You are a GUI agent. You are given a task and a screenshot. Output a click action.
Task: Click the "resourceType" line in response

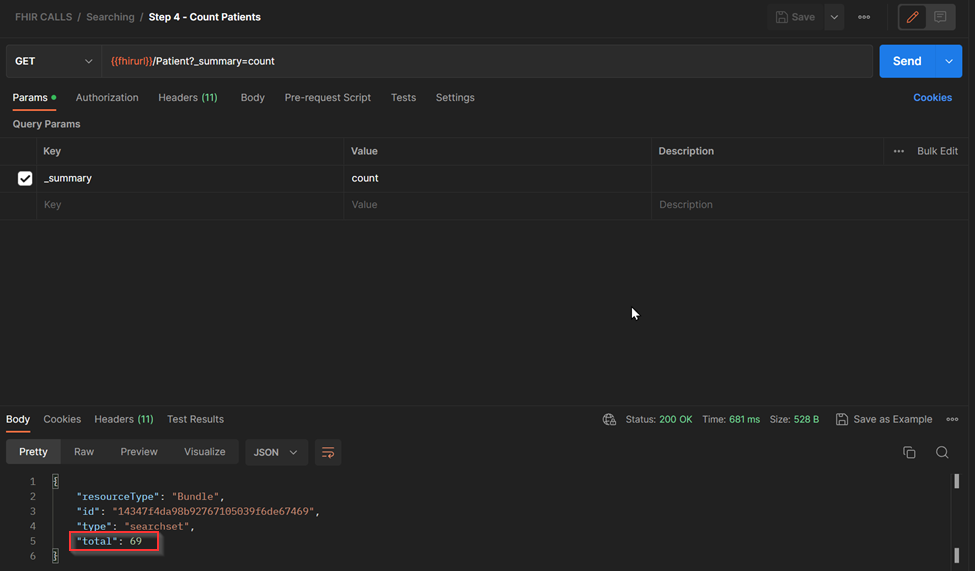click(150, 496)
